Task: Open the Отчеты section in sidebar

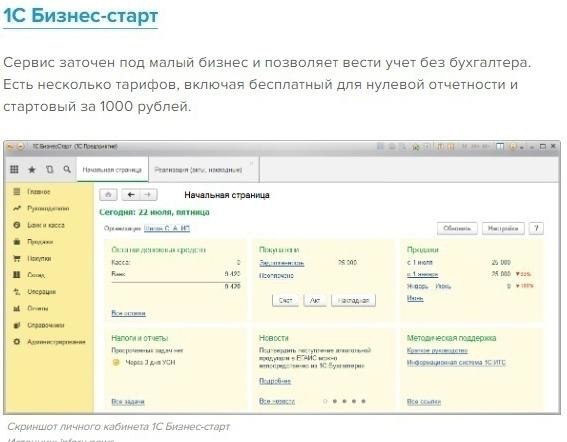Action: click(30, 308)
